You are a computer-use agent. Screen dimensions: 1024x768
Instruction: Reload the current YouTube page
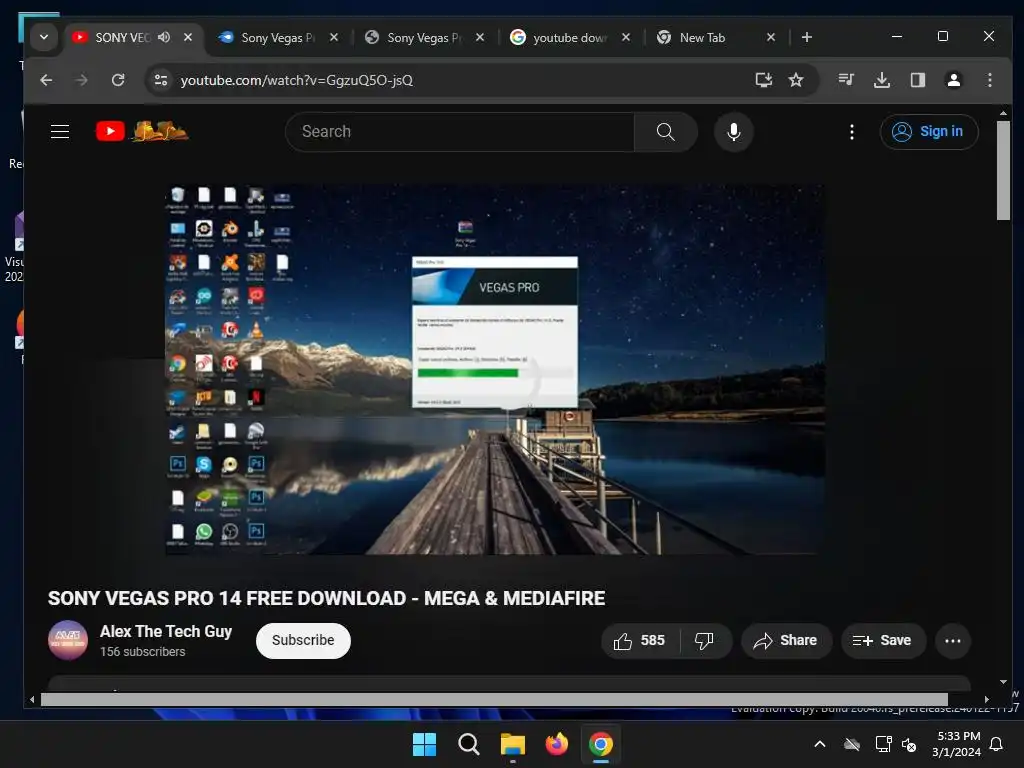(x=118, y=80)
